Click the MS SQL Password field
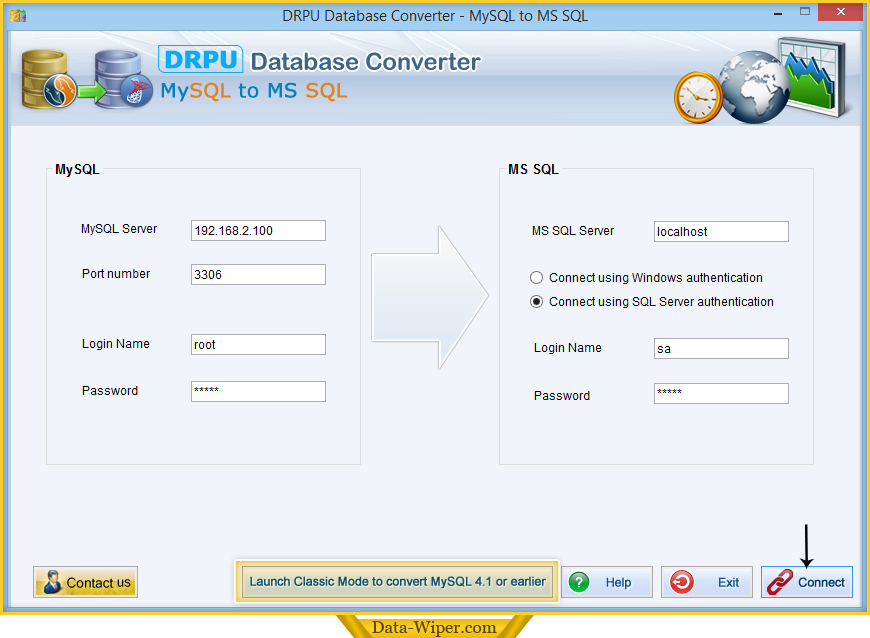The image size is (870, 638). (721, 393)
